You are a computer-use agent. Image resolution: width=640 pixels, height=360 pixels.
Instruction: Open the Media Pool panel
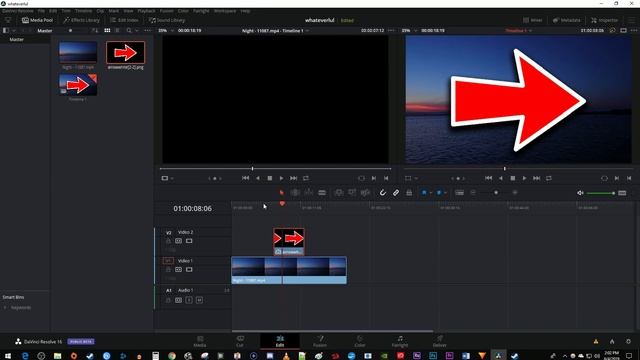click(38, 20)
